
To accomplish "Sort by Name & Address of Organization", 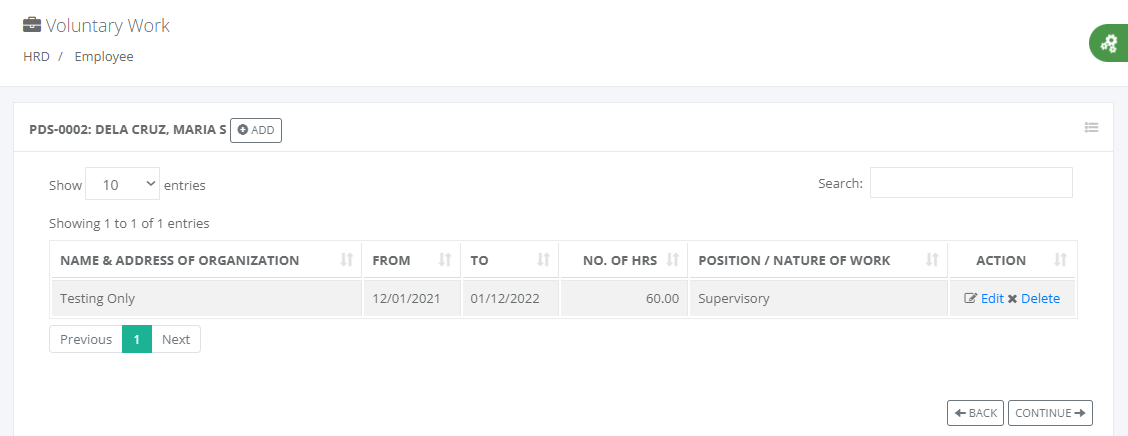I will (206, 260).
